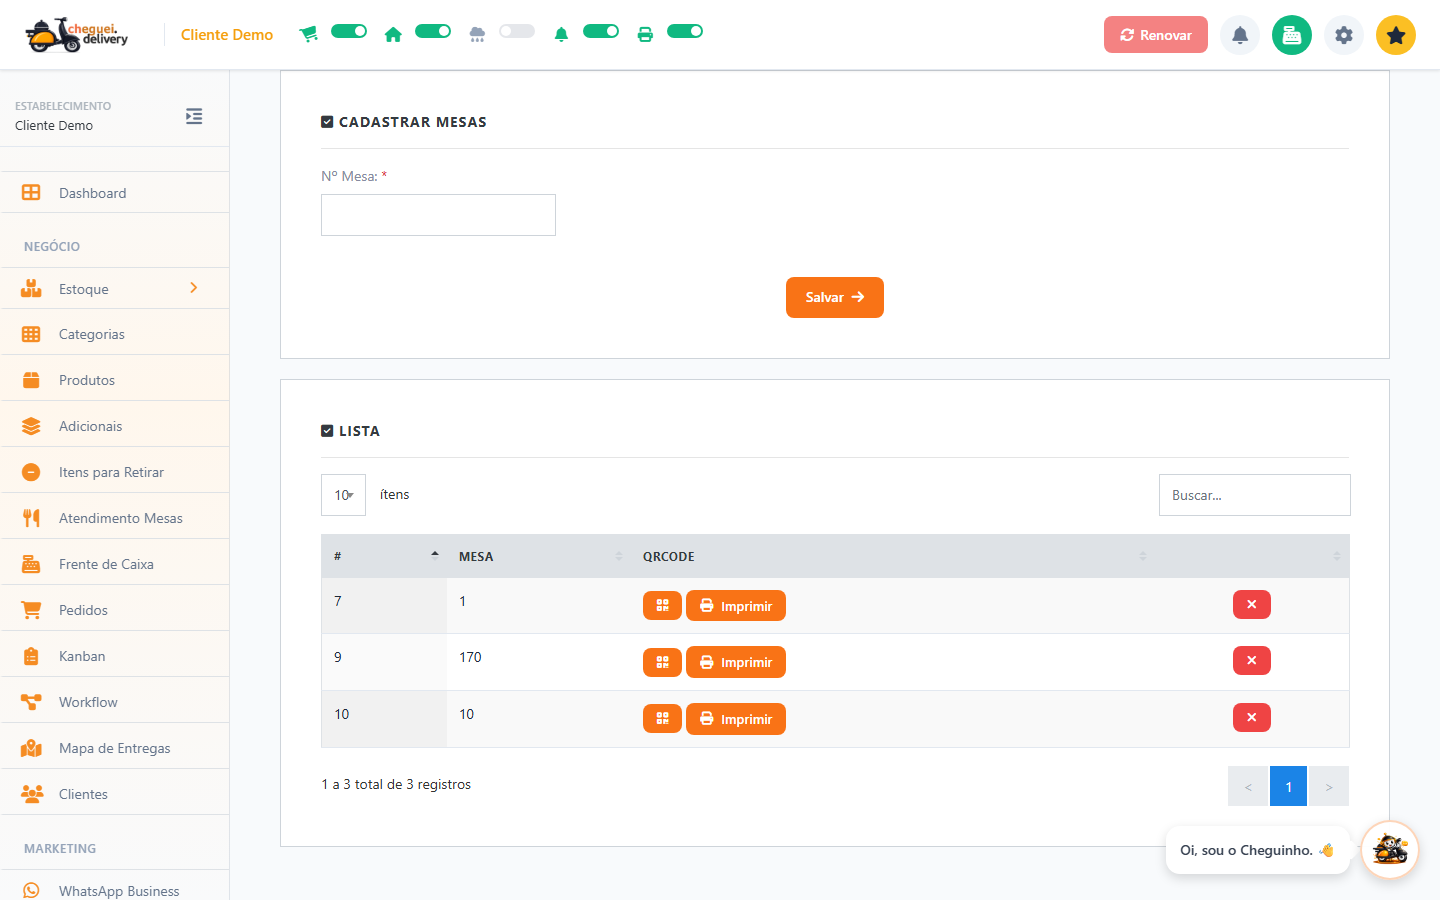The height and width of the screenshot is (900, 1440).
Task: Click the Renovar button
Action: [1156, 35]
